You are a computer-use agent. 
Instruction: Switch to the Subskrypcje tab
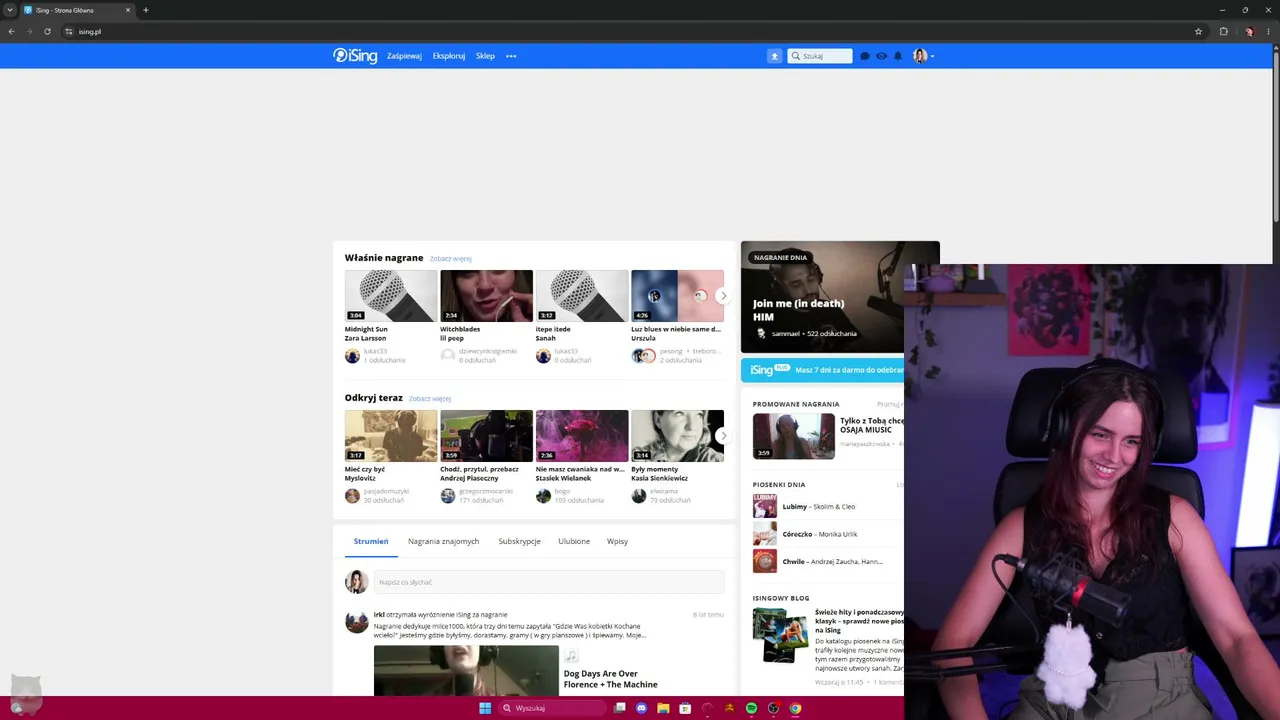519,541
